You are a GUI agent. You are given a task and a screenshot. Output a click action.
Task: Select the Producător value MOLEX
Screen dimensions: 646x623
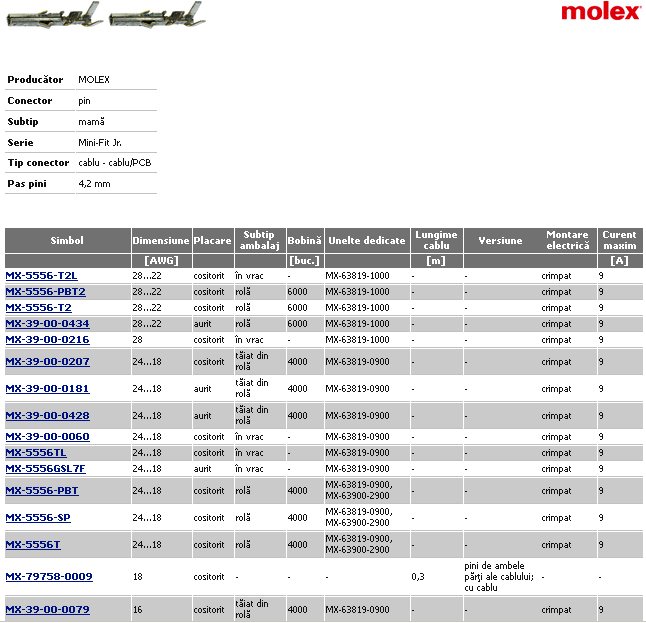point(94,80)
